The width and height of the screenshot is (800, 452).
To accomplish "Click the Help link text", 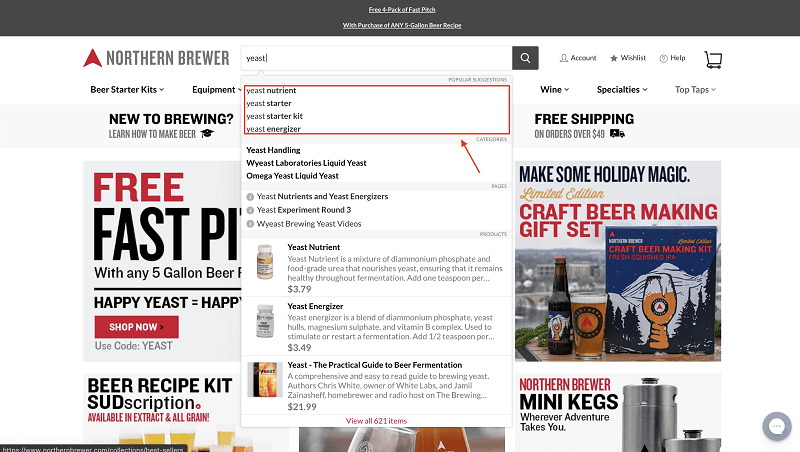I will coord(678,58).
